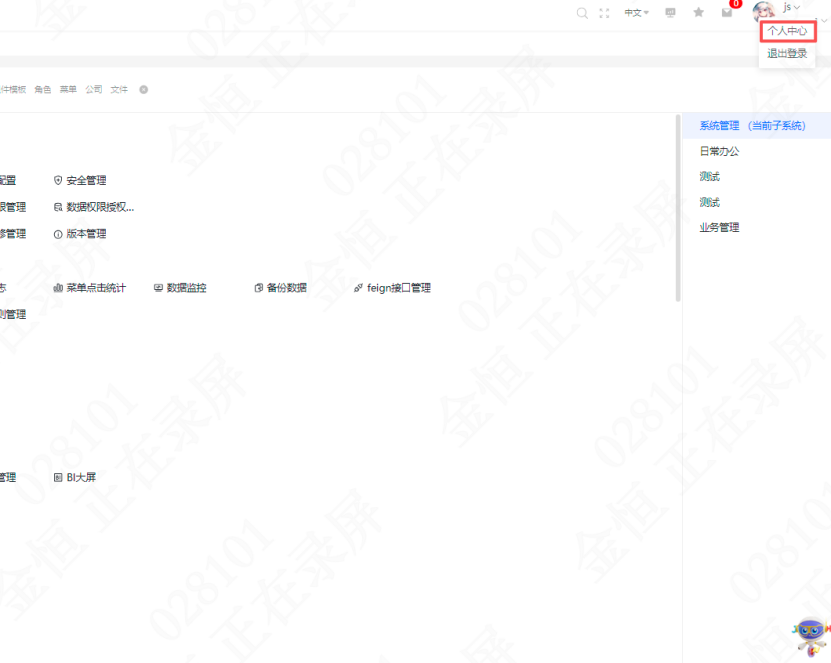The width and height of the screenshot is (831, 663).
Task: Open 安全管理 shield menu entry
Action: [x=80, y=181]
